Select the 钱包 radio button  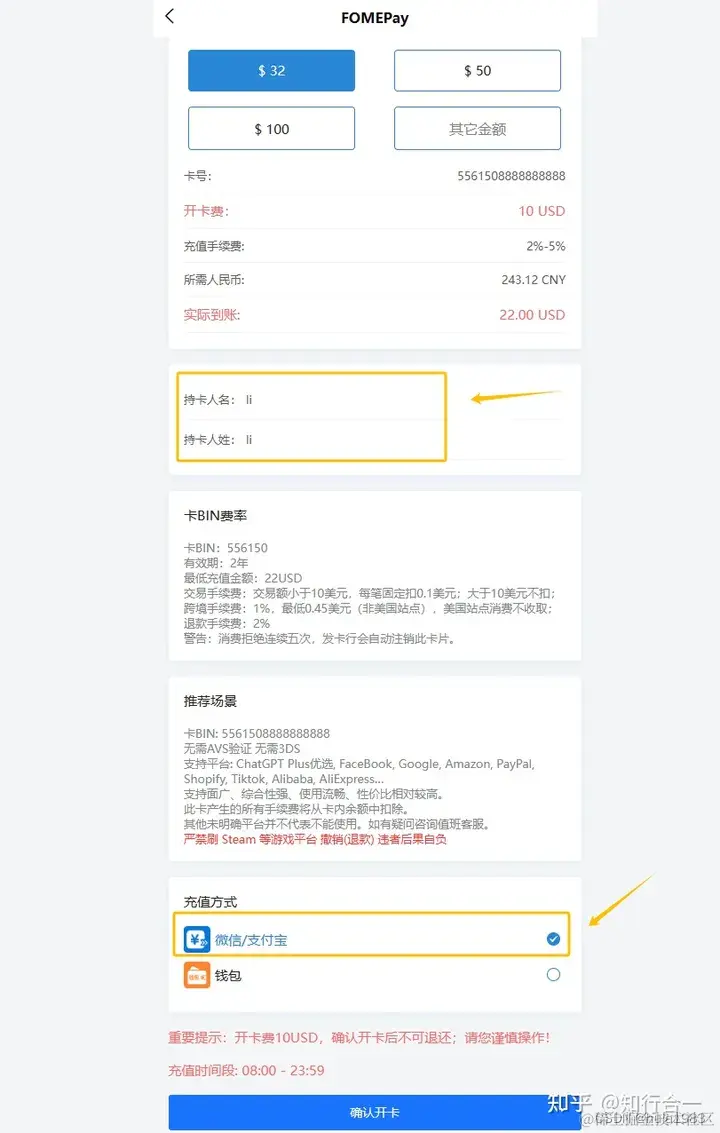[x=553, y=975]
